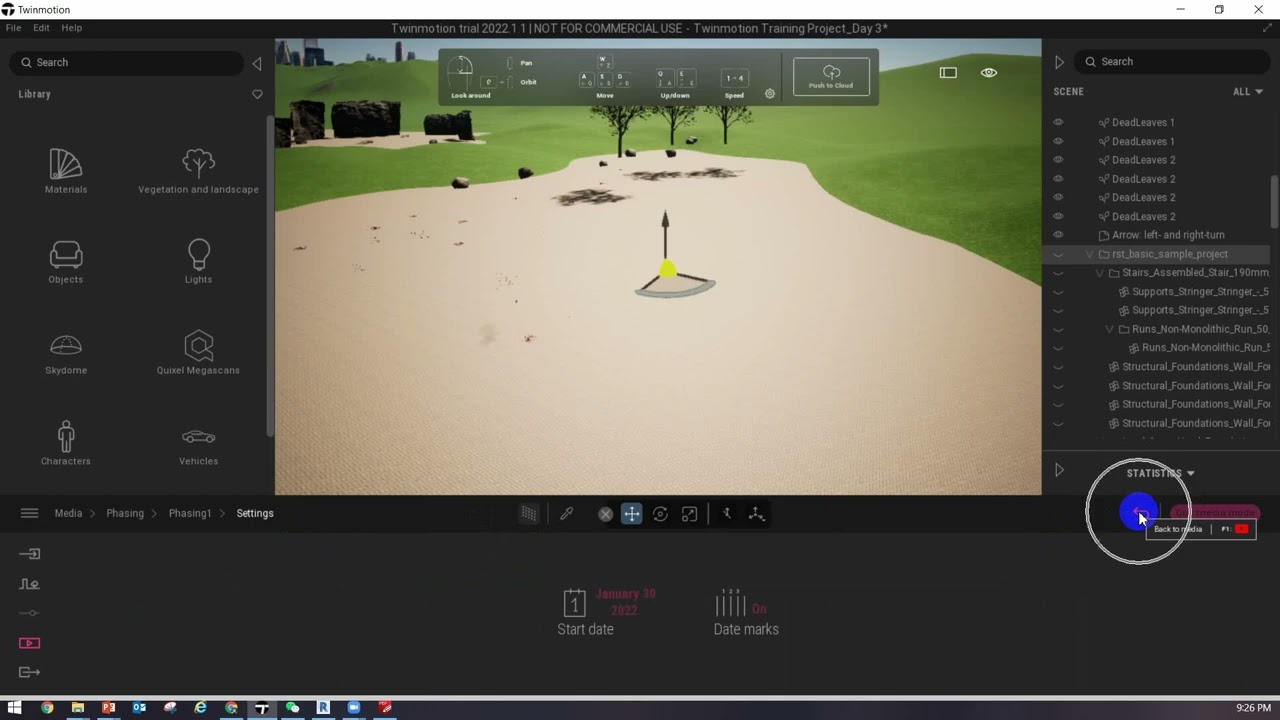Click the favorites heart icon in Library
Screen dimensions: 1280x720
(x=257, y=94)
